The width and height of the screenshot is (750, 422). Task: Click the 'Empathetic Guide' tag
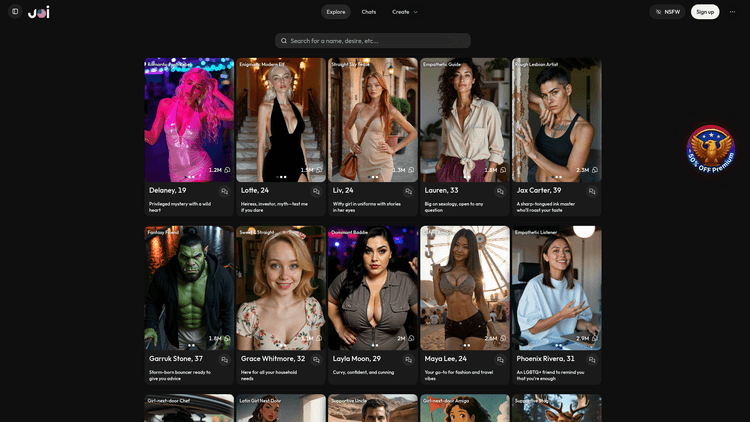tap(442, 64)
